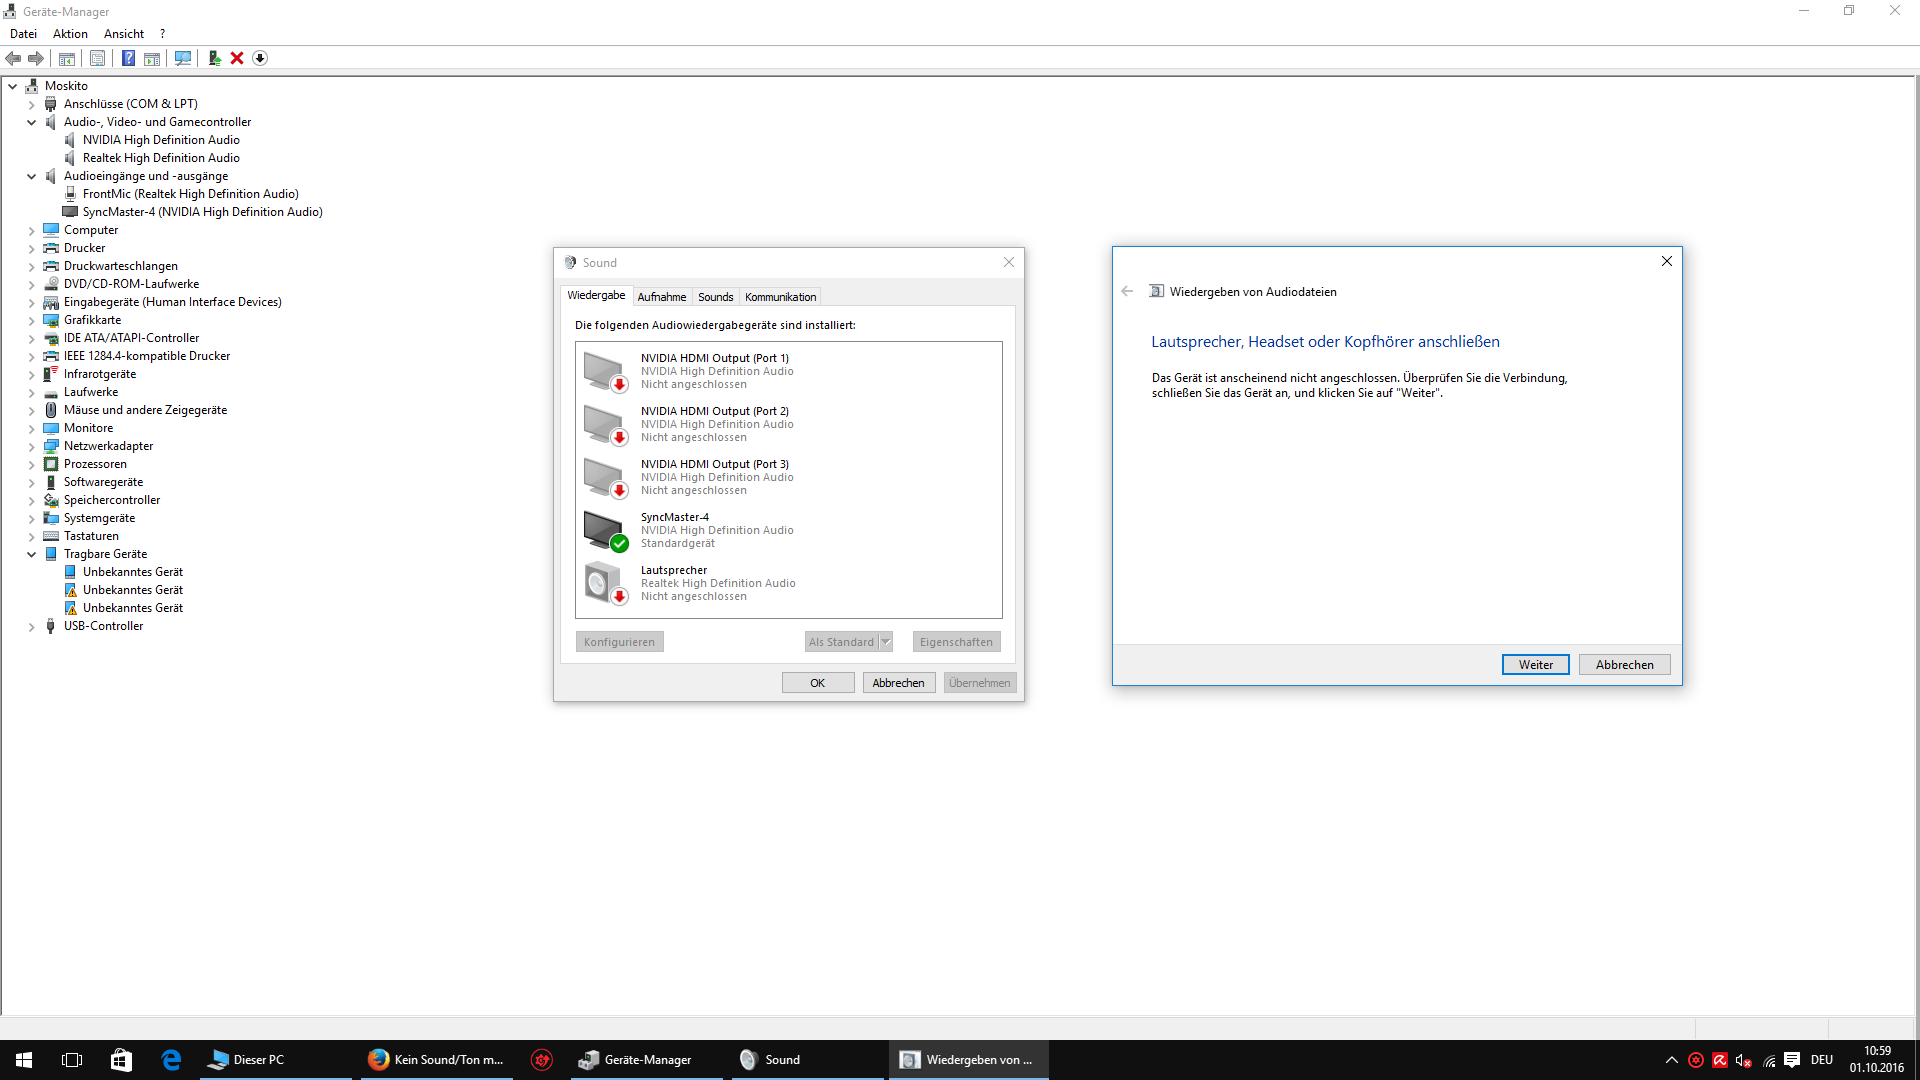Collapse the Tragbare Geräte tree node

[31, 554]
